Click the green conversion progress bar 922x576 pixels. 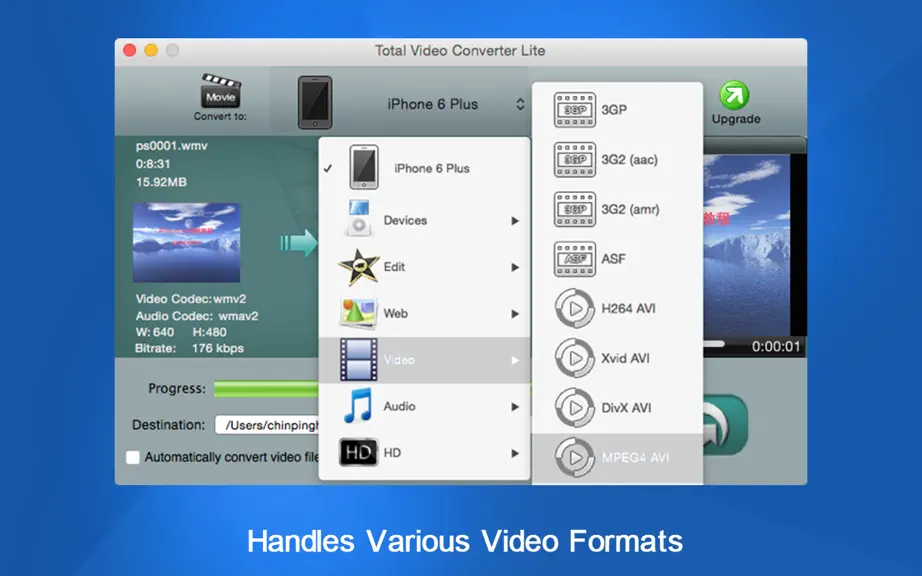pyautogui.click(x=266, y=389)
